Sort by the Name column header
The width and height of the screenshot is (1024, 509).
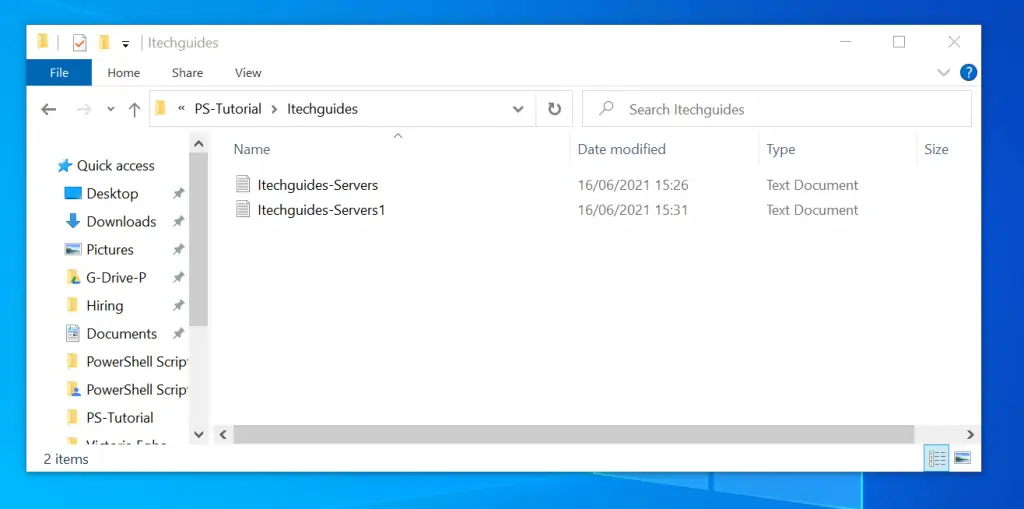[x=252, y=149]
